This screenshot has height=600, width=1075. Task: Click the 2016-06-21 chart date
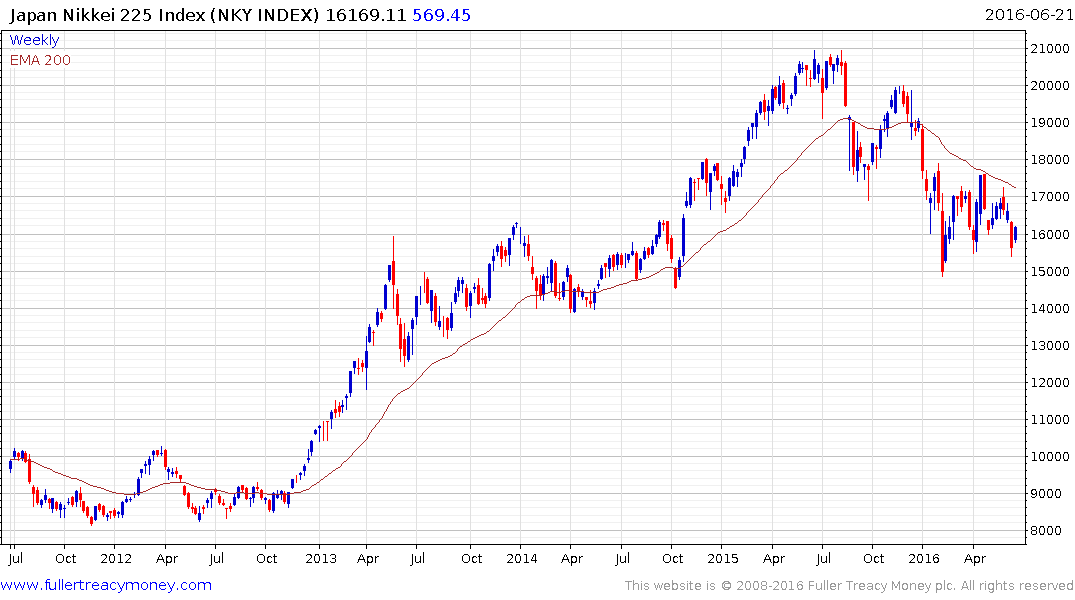click(x=1028, y=15)
